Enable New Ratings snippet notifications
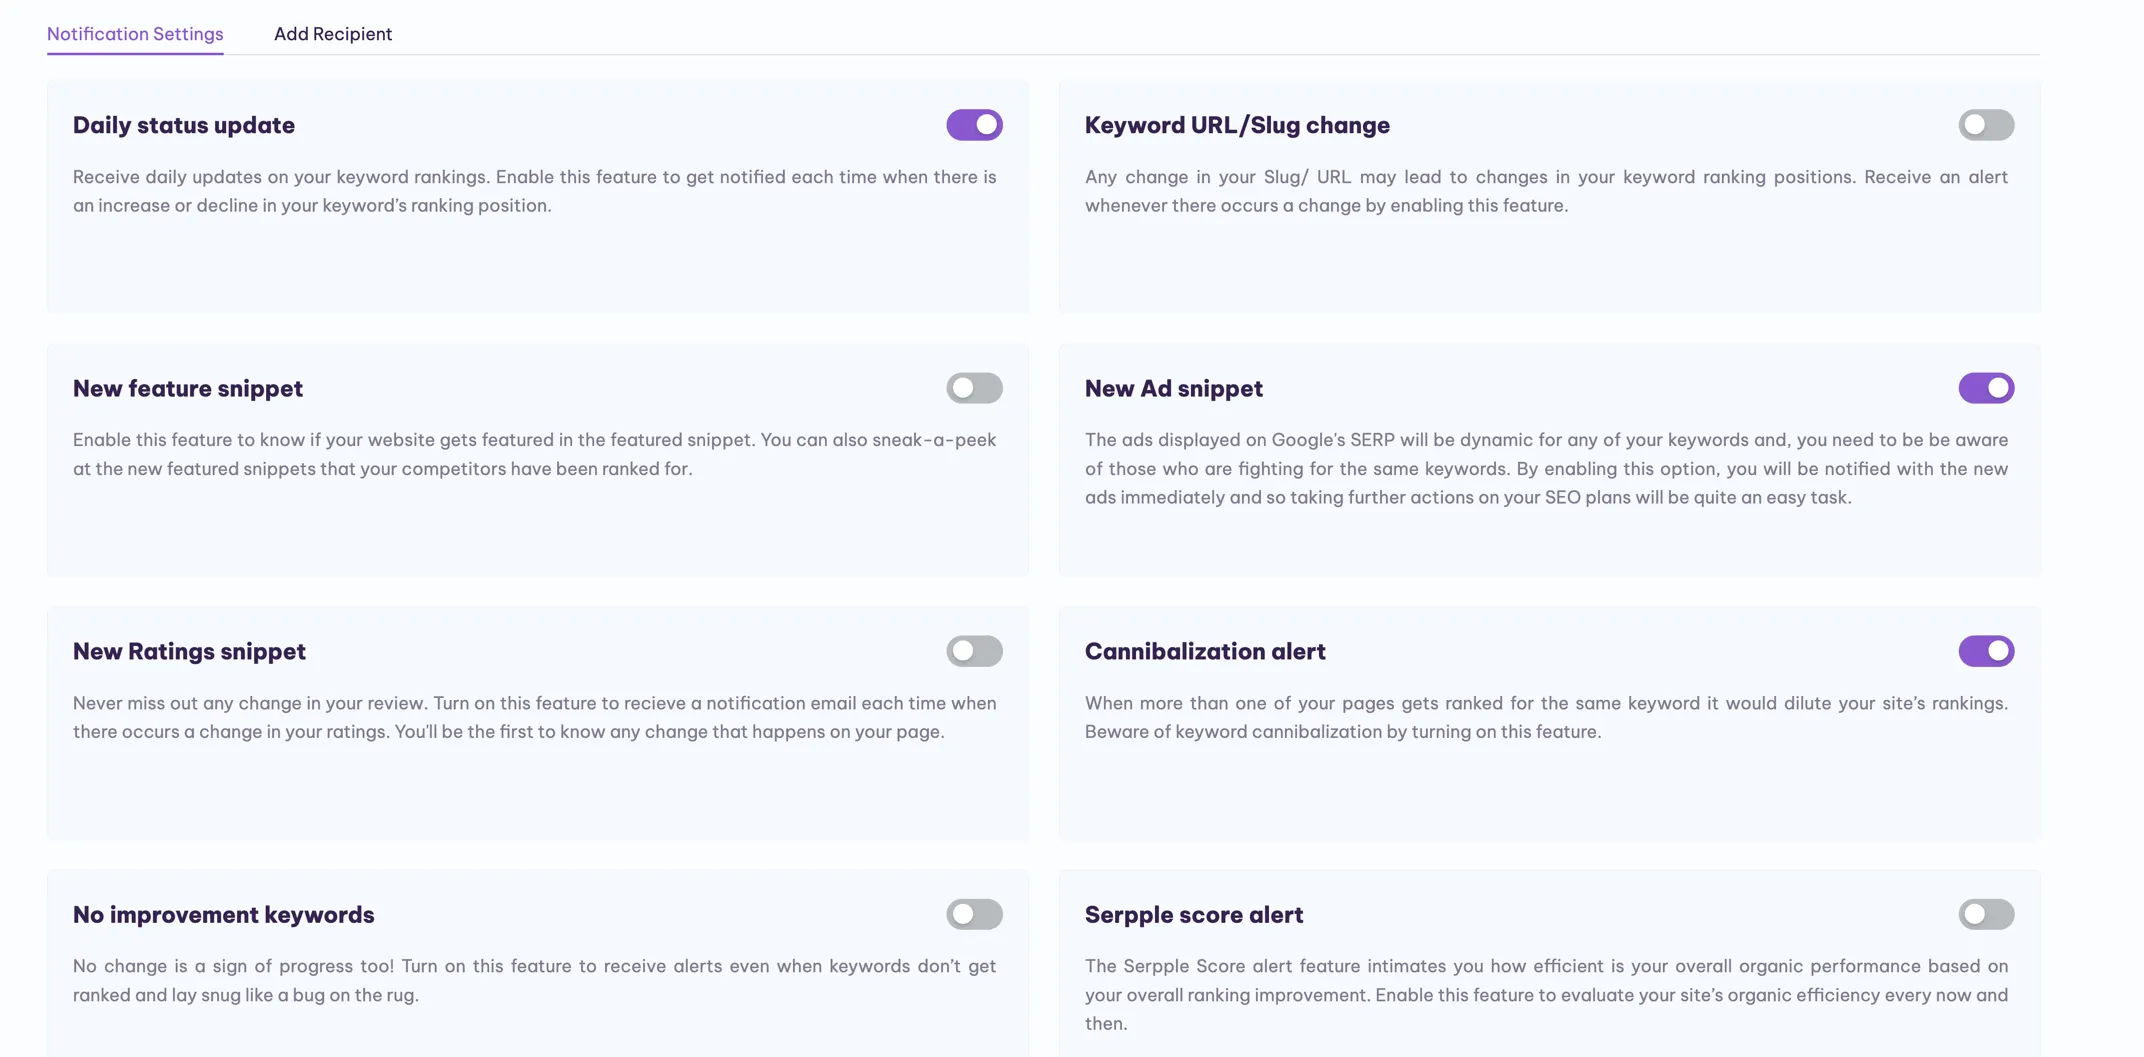The height and width of the screenshot is (1057, 2144). (974, 651)
